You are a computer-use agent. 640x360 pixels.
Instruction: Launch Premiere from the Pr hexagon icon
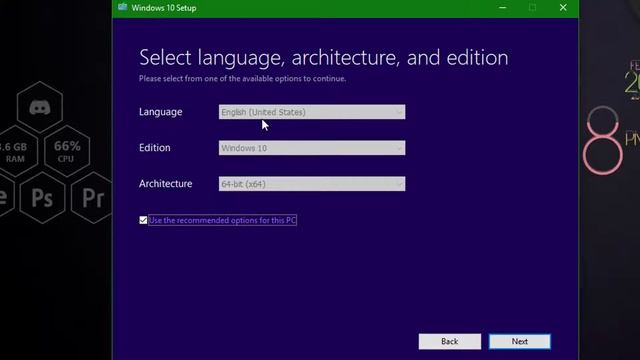92,198
